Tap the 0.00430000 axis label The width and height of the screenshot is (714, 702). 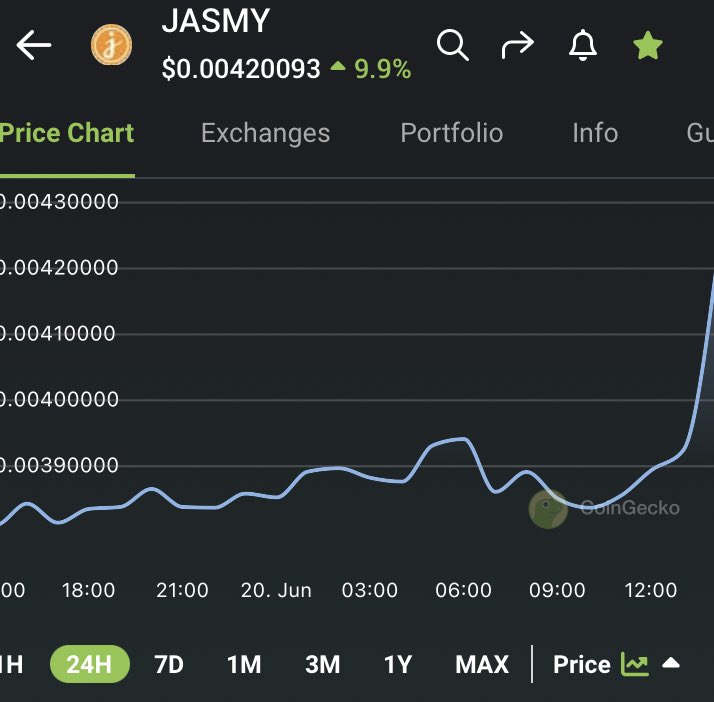(x=59, y=202)
